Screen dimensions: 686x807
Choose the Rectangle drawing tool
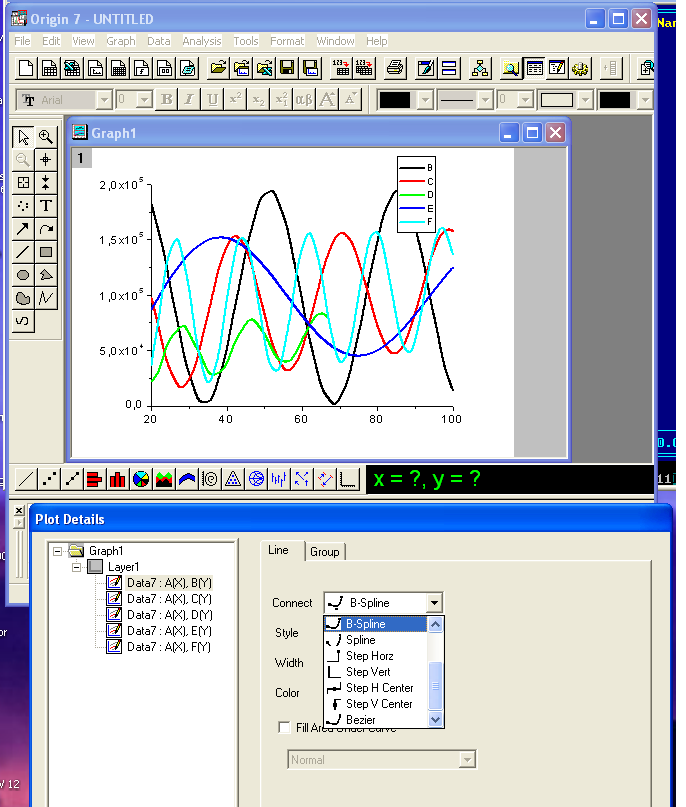pos(46,252)
